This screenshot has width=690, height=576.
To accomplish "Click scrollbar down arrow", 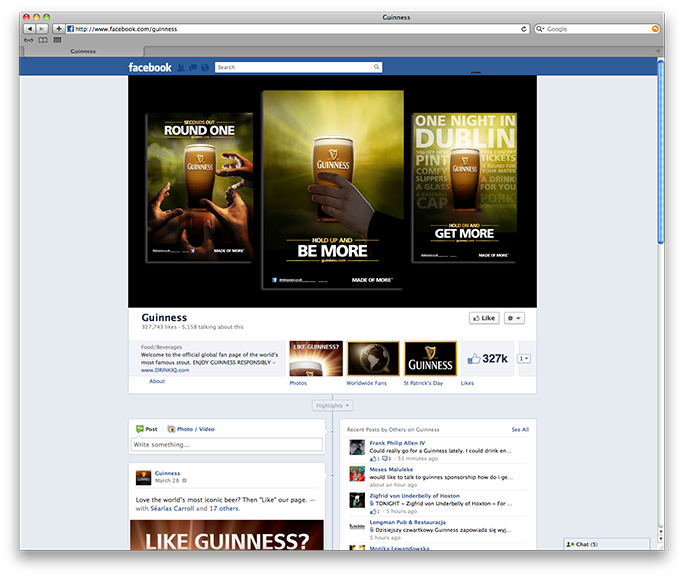I will [661, 539].
